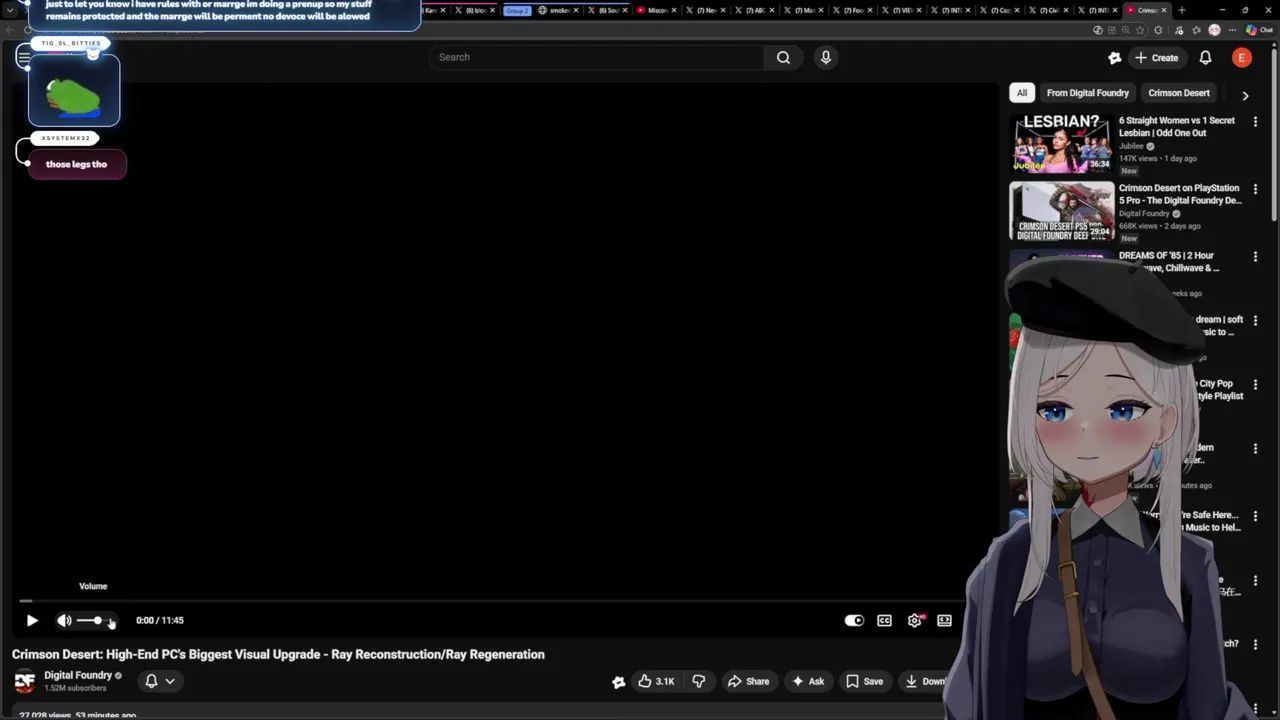1280x720 pixels.
Task: Open the player settings gear
Action: (x=914, y=620)
